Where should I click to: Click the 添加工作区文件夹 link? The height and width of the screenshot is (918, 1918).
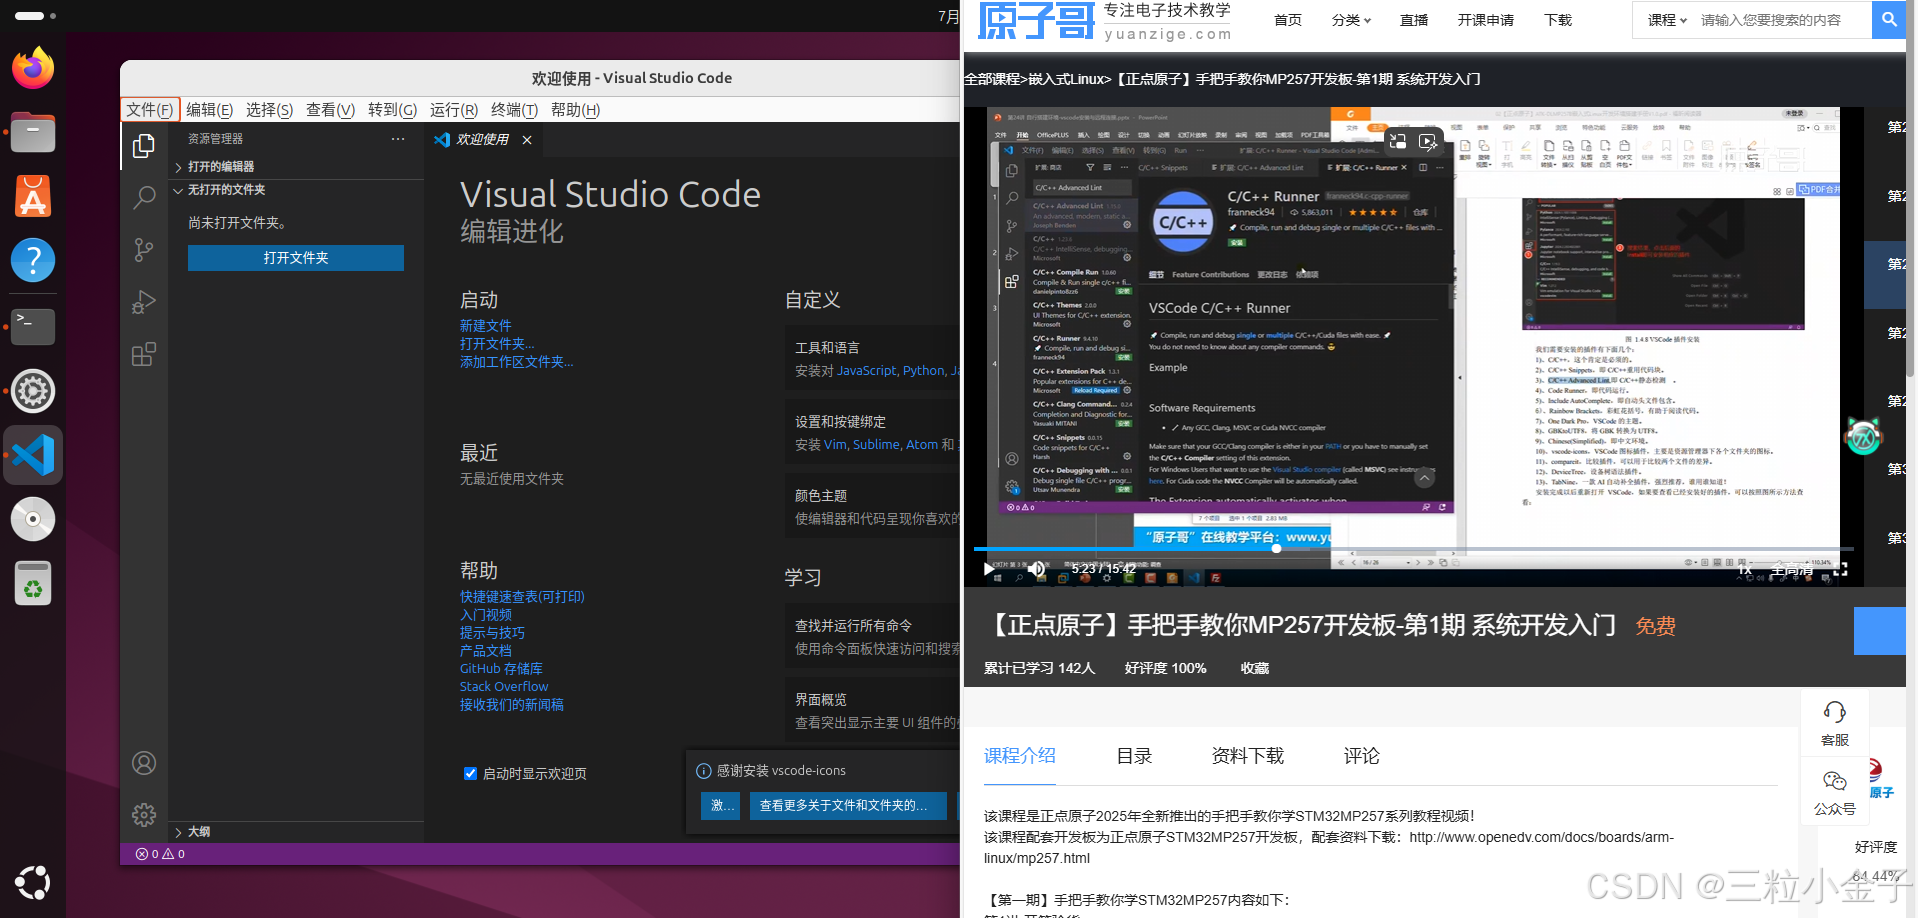(516, 362)
